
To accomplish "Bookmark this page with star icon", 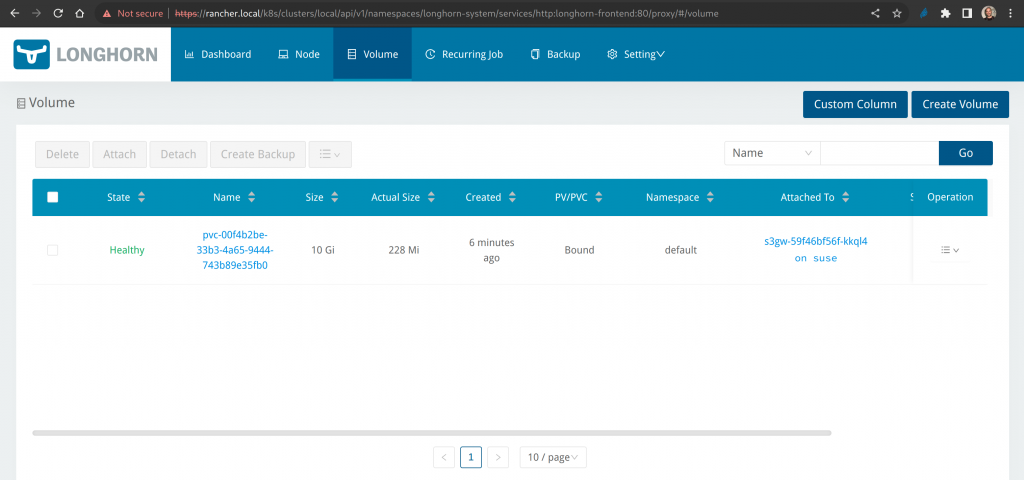I will click(897, 14).
